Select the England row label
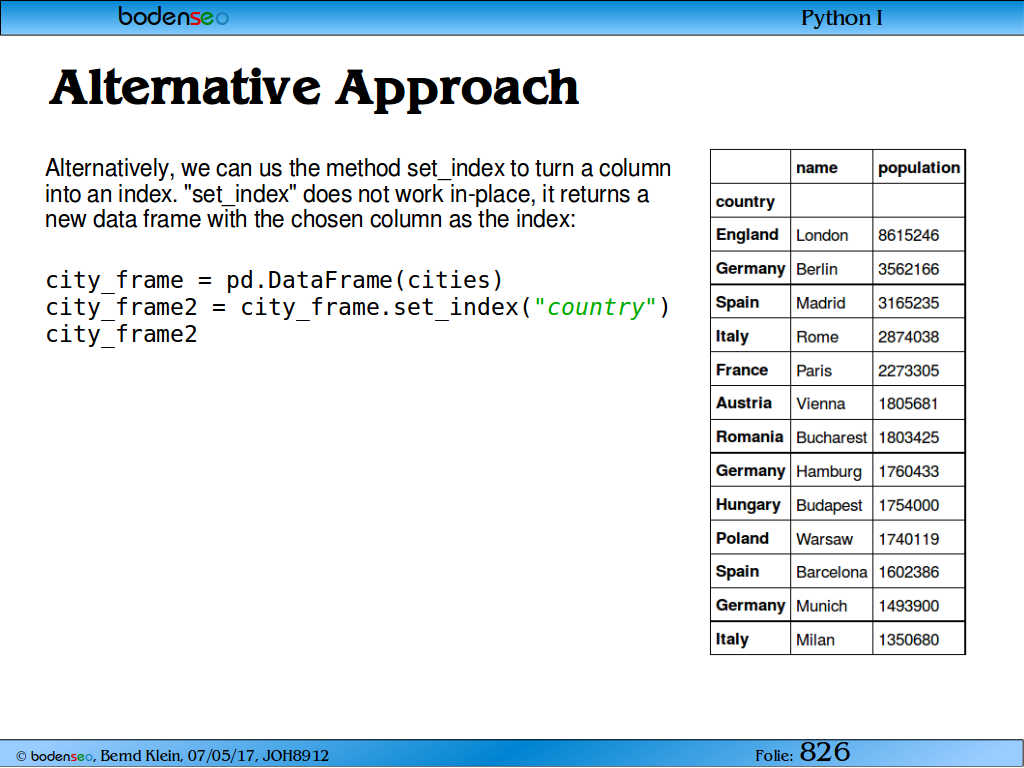Viewport: 1024px width, 768px height. pyautogui.click(x=747, y=235)
